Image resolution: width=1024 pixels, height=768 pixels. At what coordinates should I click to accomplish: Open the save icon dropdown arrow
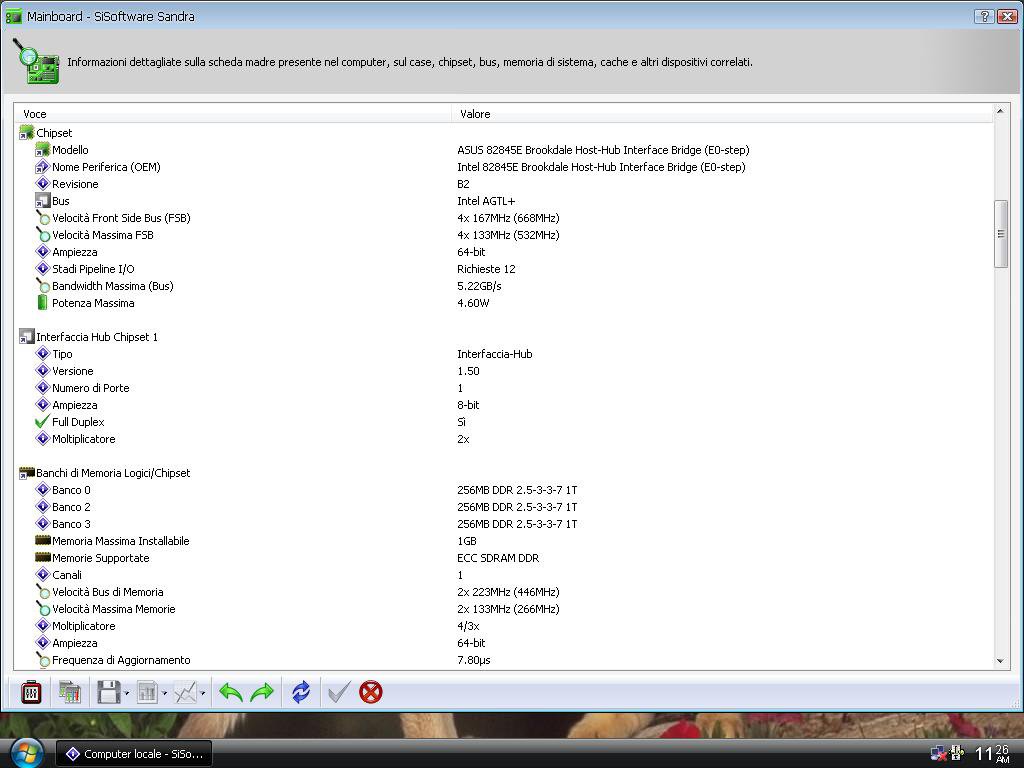pyautogui.click(x=126, y=693)
